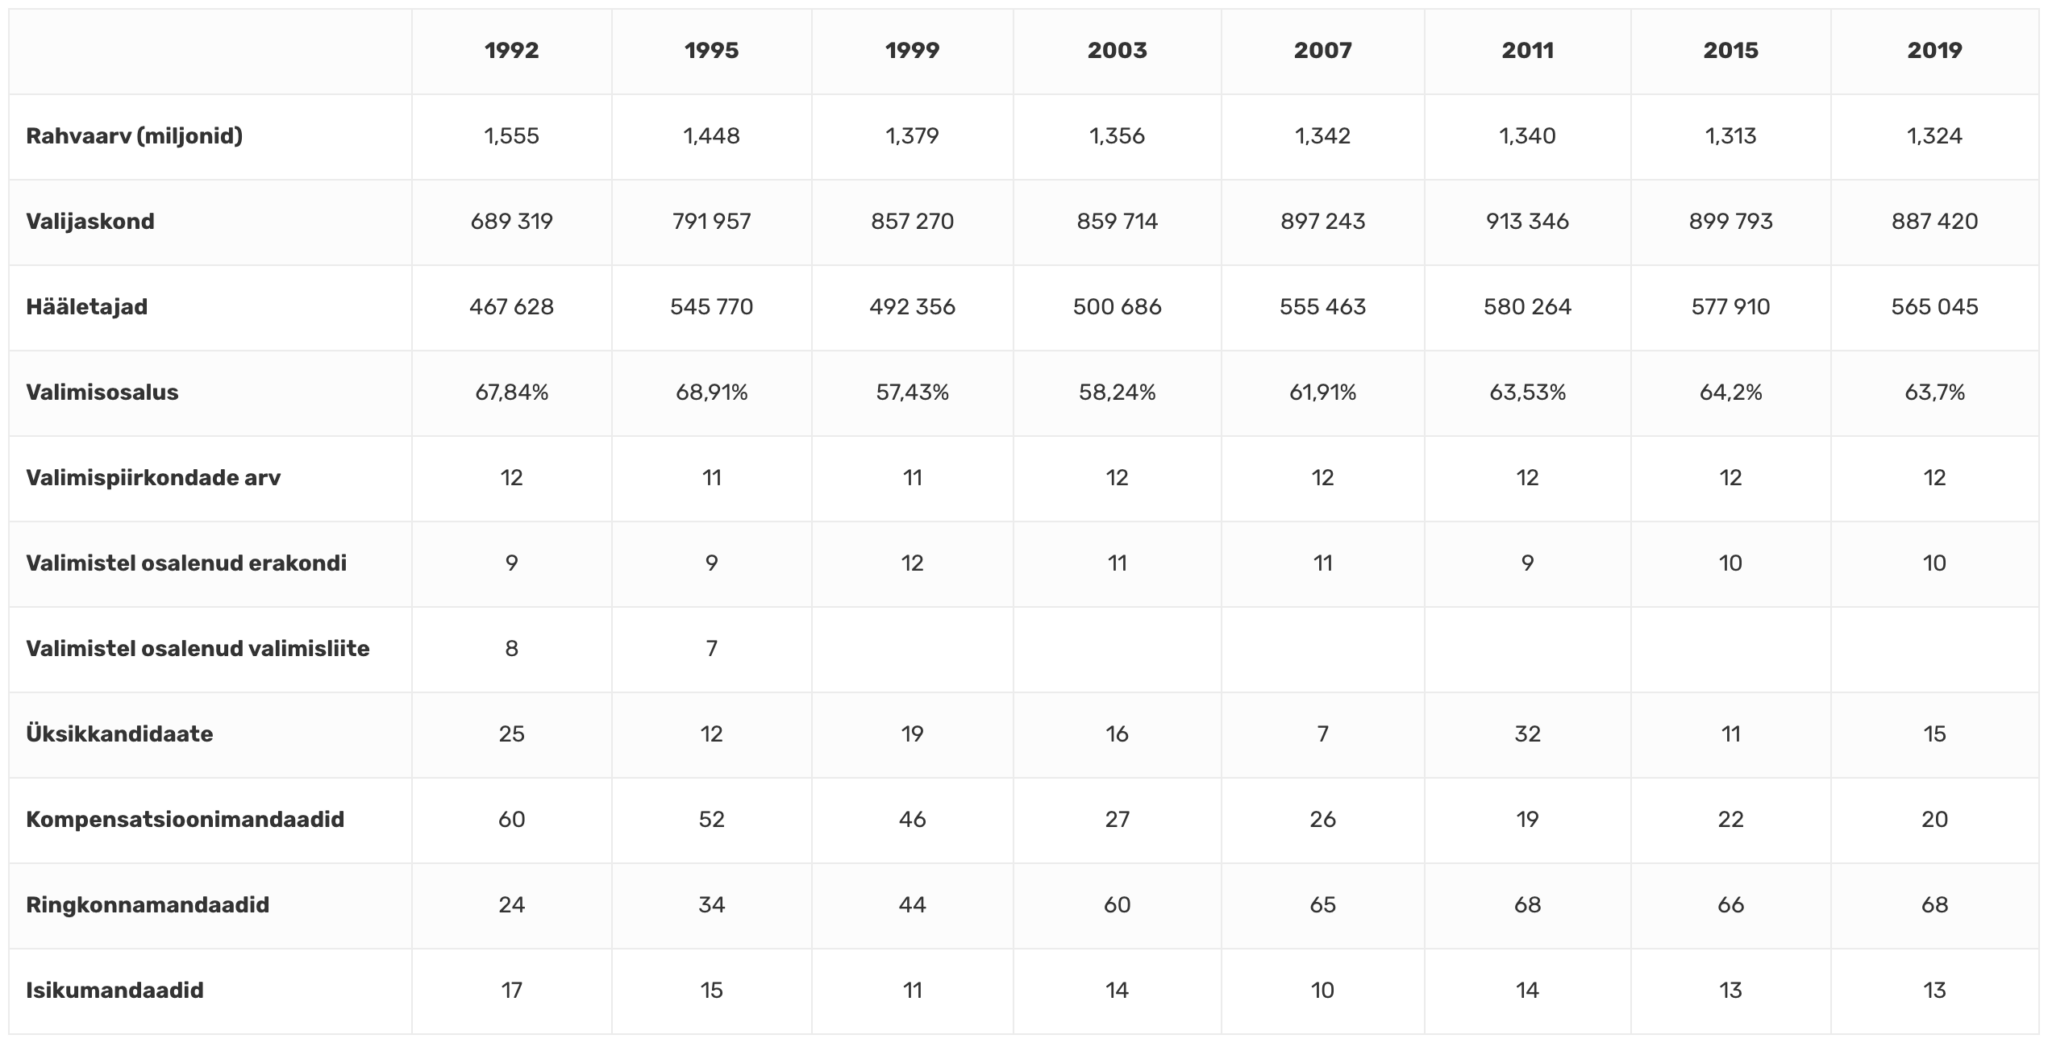This screenshot has width=2048, height=1043.
Task: Click the 1992 column header
Action: 511,51
